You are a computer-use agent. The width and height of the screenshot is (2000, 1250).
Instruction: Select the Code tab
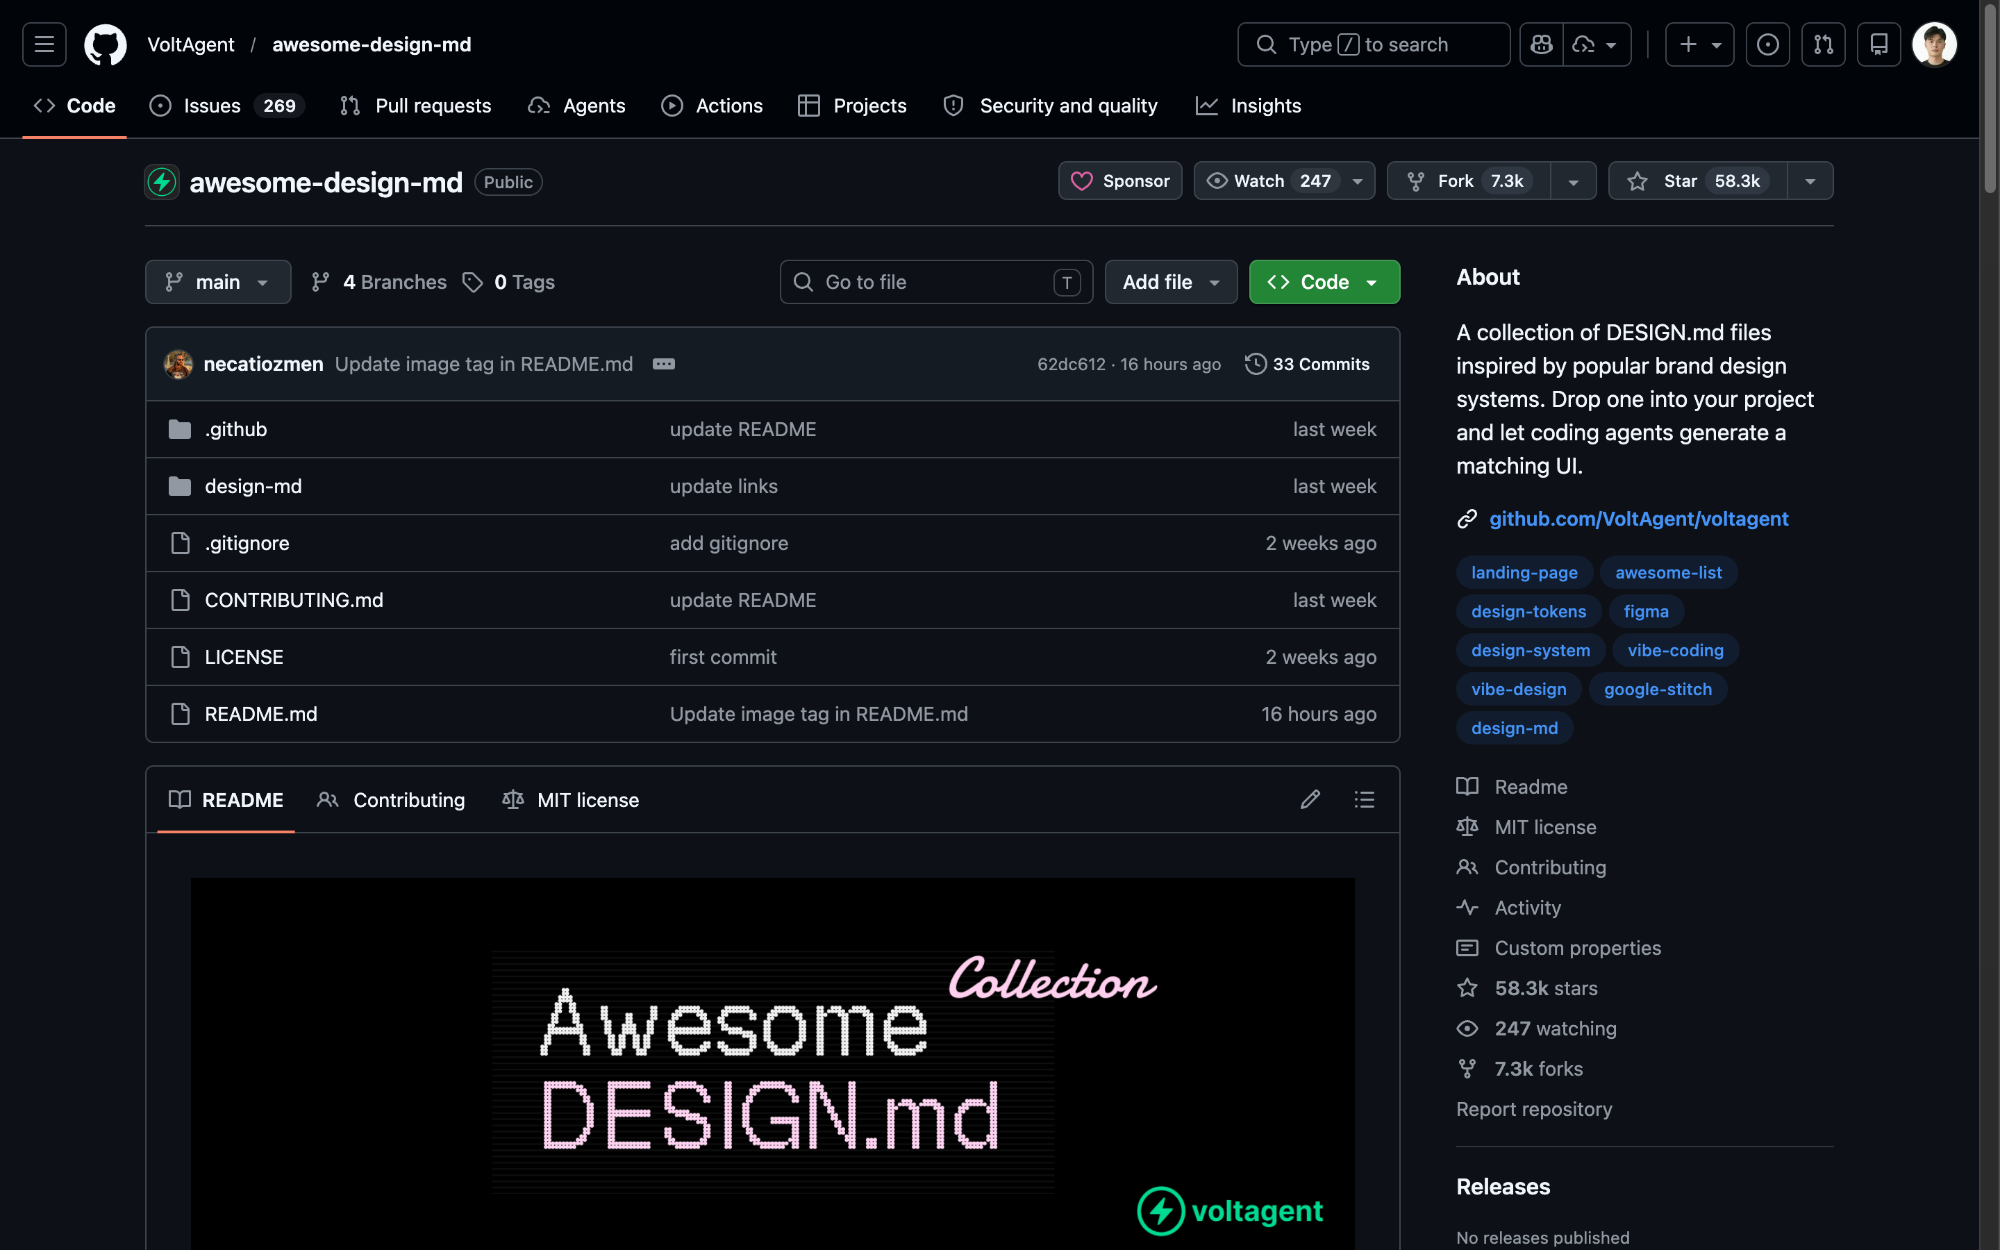[75, 106]
